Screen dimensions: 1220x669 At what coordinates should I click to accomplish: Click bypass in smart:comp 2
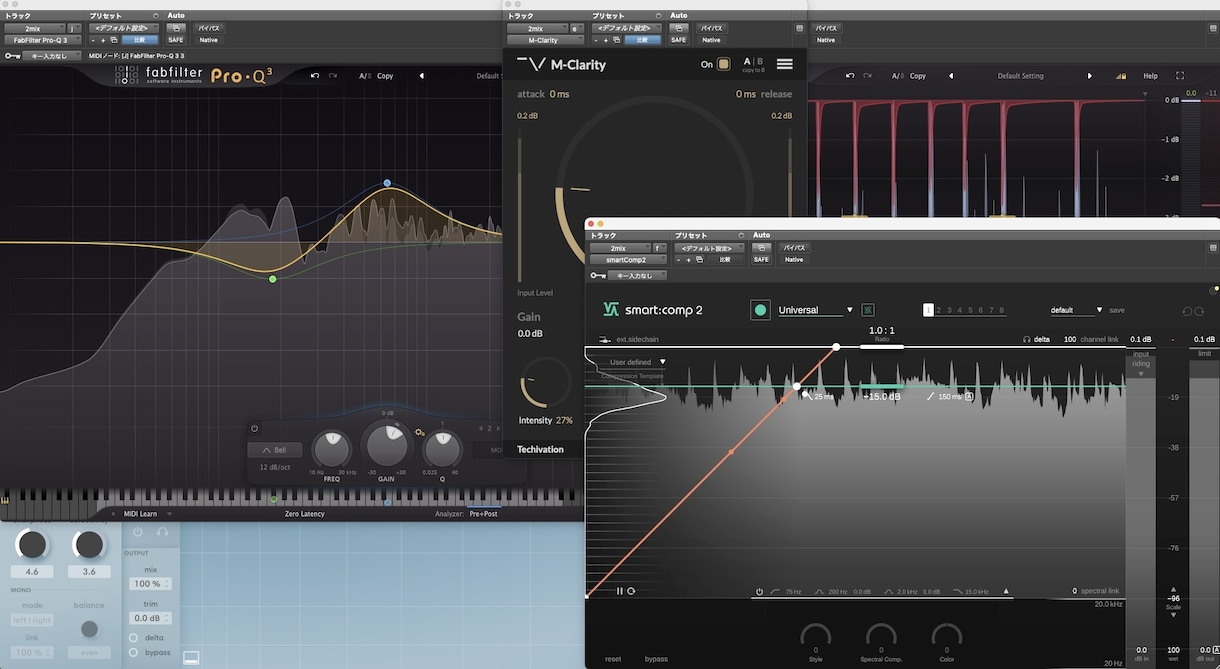656,659
